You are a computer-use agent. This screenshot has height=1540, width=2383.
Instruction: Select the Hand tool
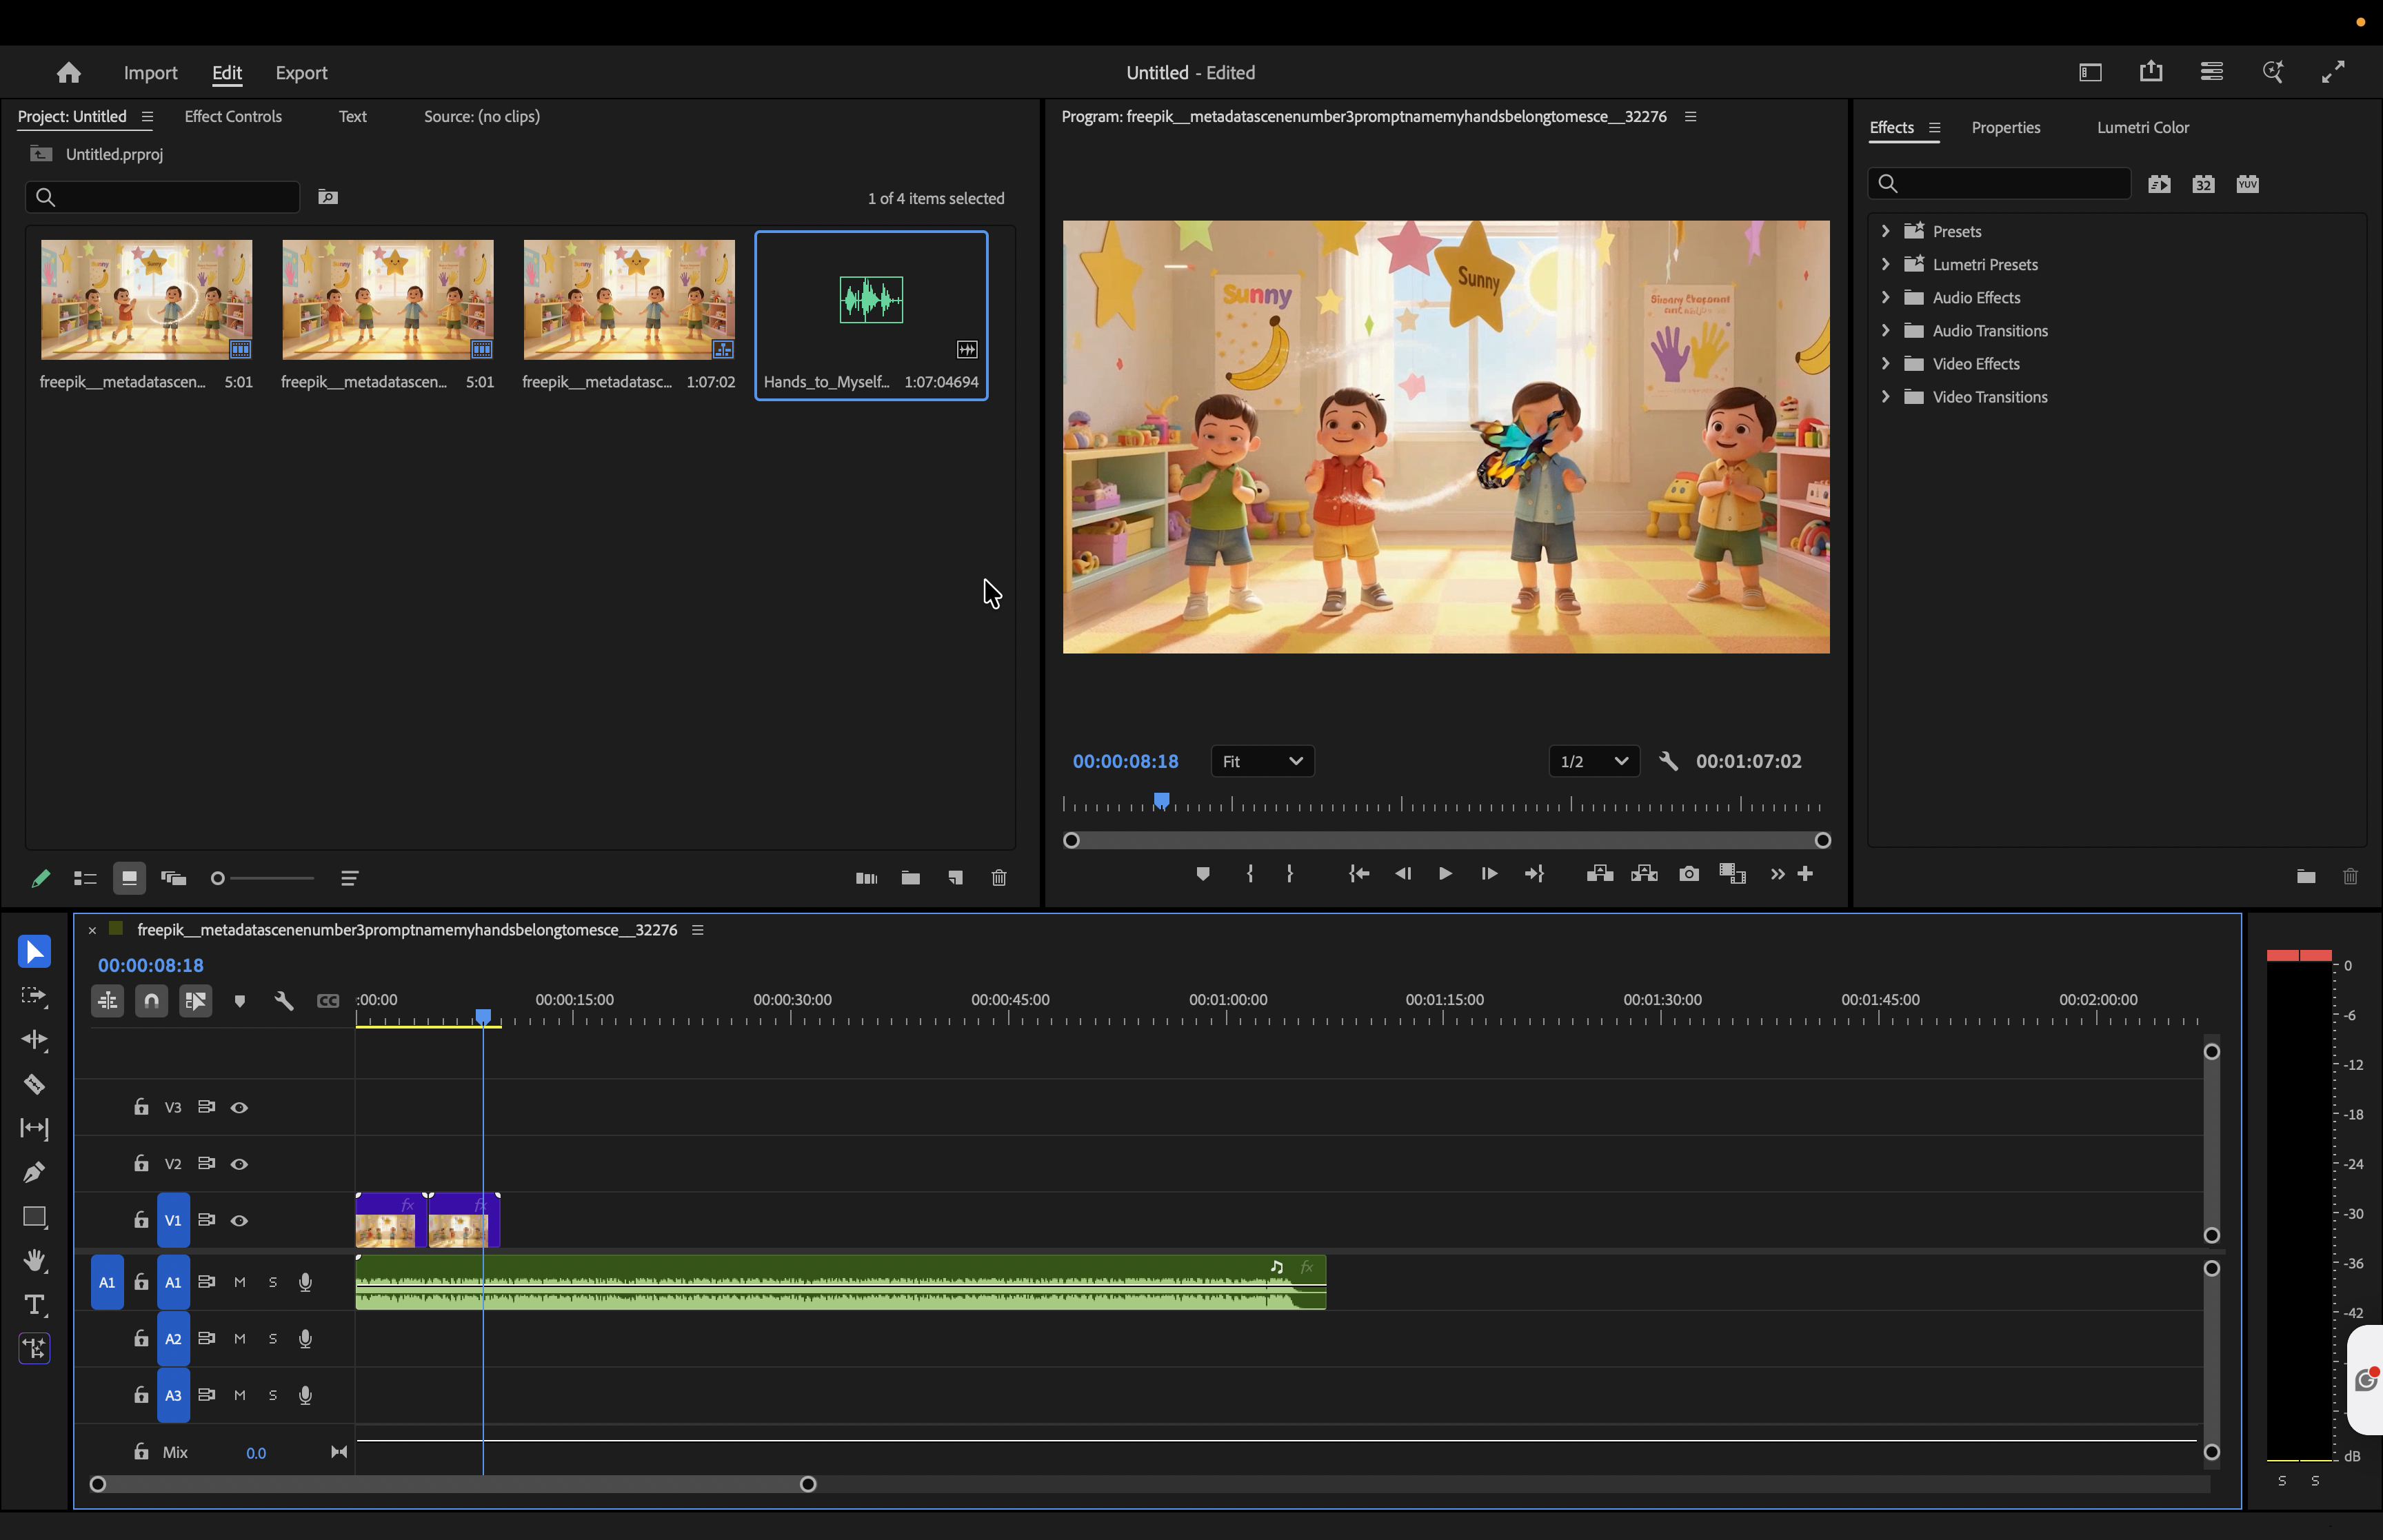(x=34, y=1260)
